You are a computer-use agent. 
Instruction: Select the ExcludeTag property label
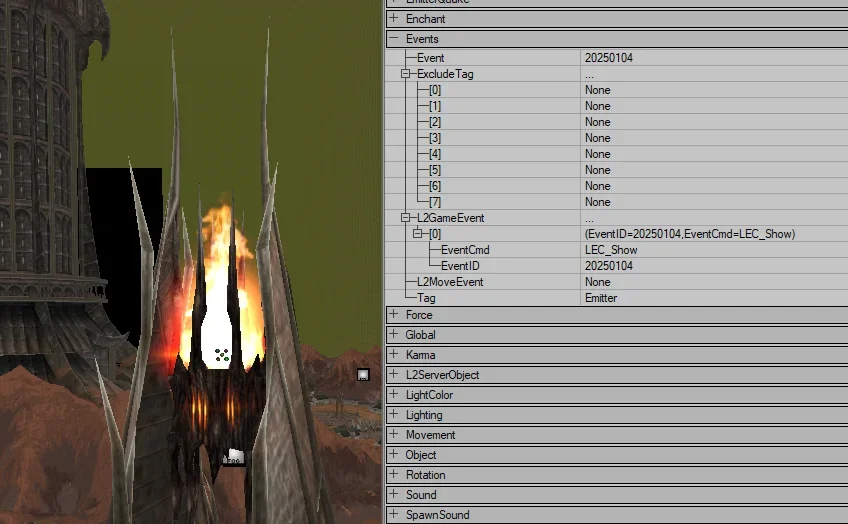click(x=445, y=74)
